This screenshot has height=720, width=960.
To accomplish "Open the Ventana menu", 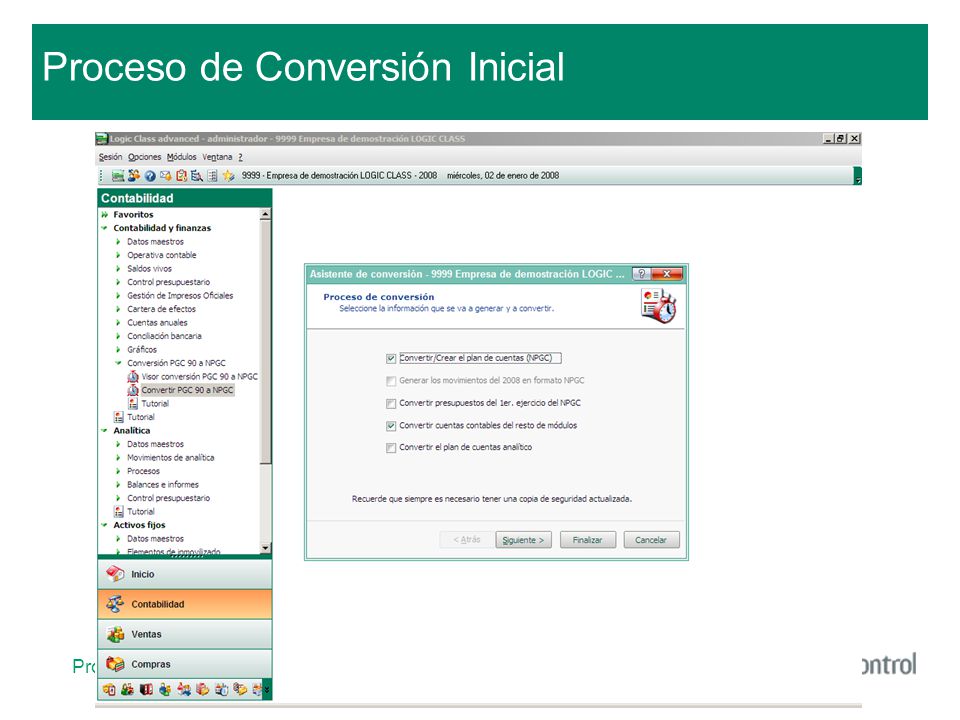I will 217,157.
